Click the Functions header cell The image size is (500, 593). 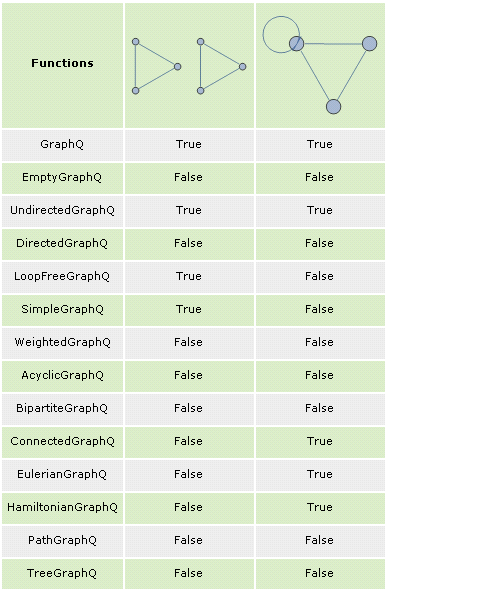(62, 65)
